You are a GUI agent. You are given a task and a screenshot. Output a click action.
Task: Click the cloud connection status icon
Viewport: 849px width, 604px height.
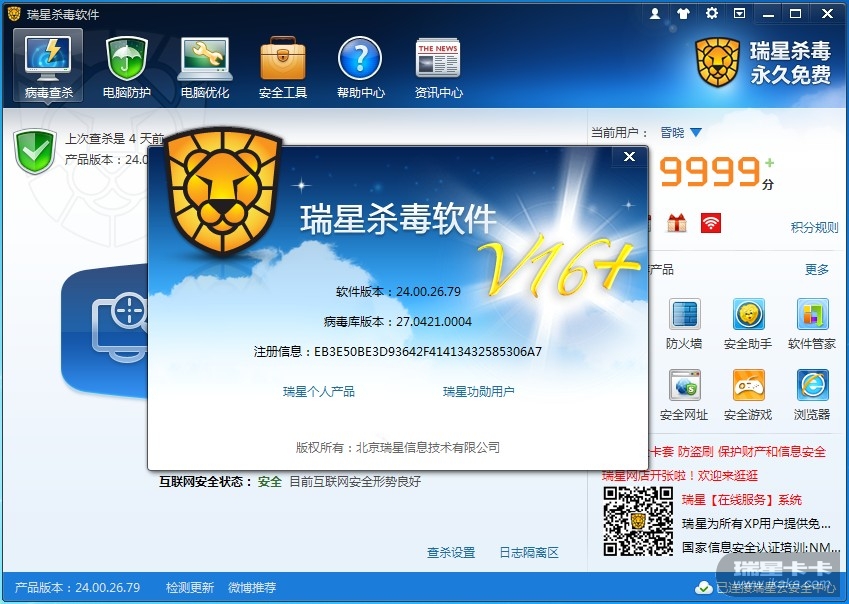click(703, 587)
